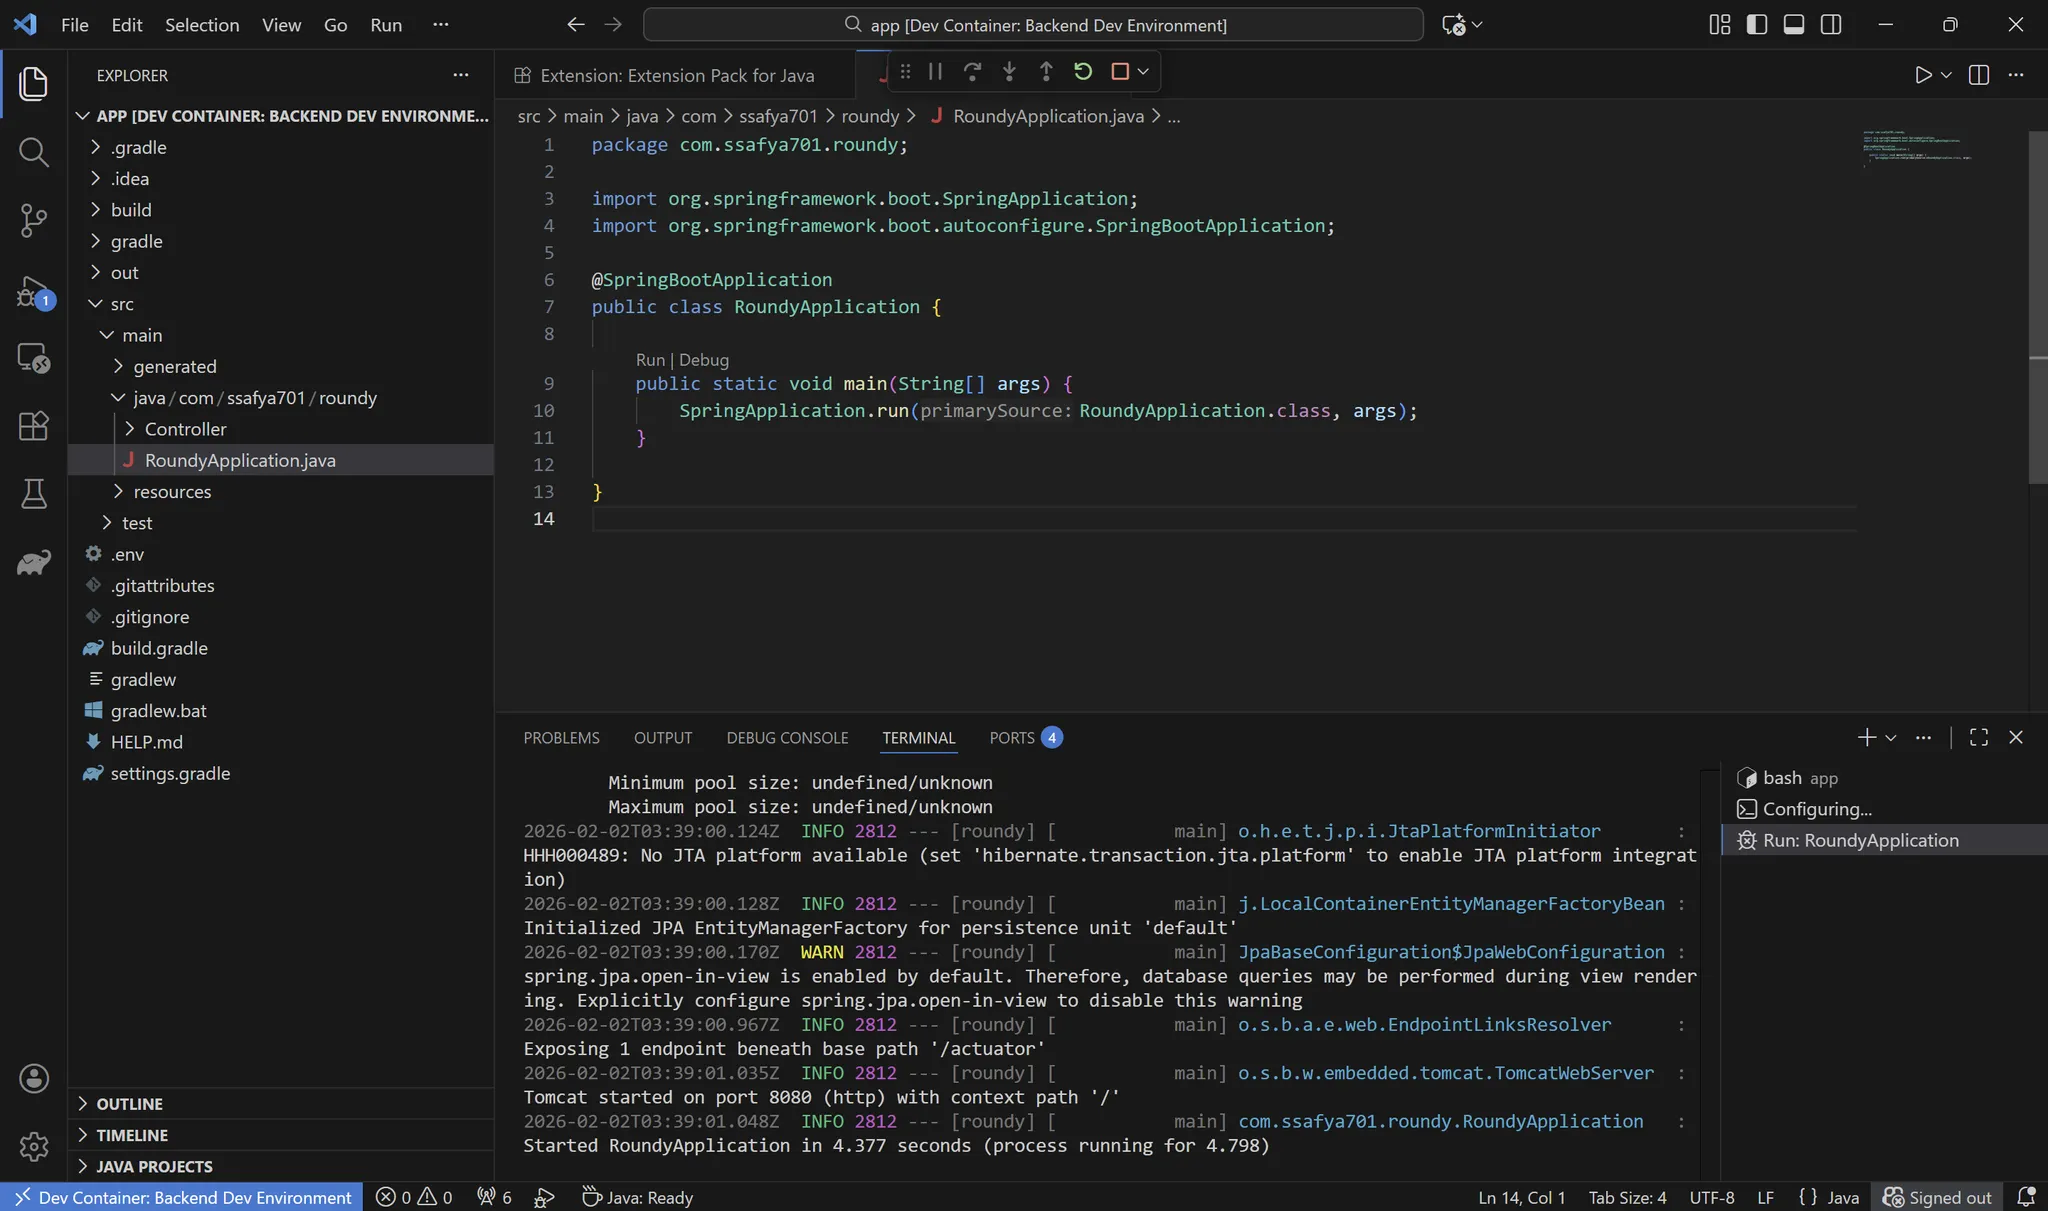The height and width of the screenshot is (1211, 2048).
Task: Toggle the secondary side bar
Action: 1831,25
